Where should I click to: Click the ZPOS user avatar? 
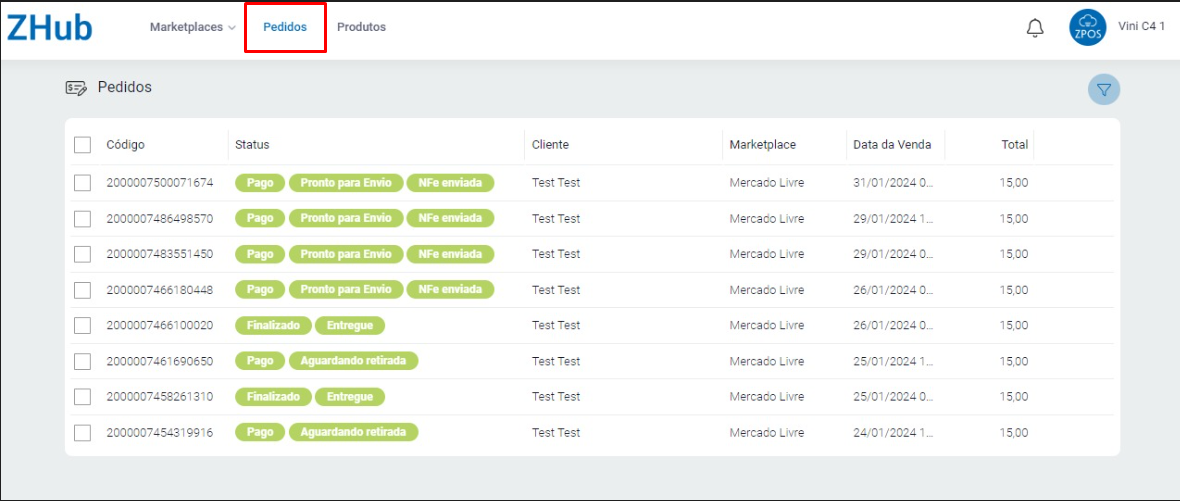1087,28
